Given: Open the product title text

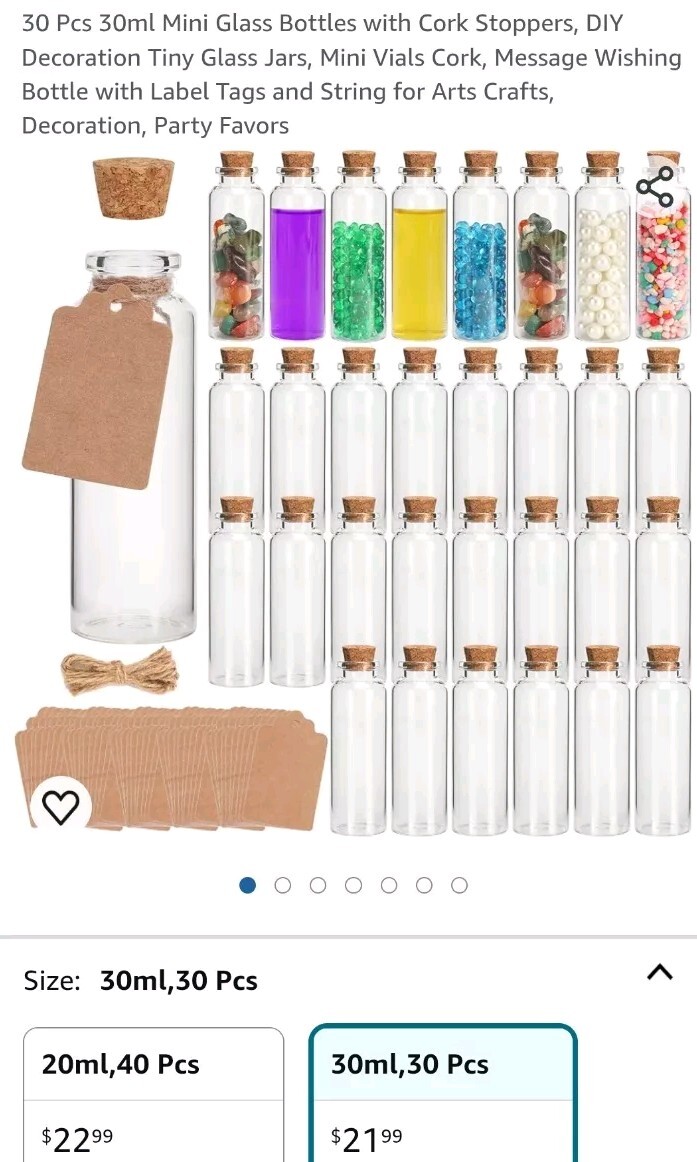Looking at the screenshot, I should [351, 74].
